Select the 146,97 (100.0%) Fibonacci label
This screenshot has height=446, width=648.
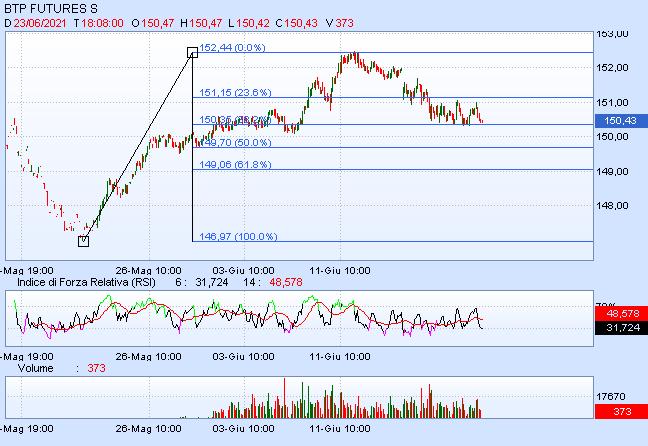238,236
